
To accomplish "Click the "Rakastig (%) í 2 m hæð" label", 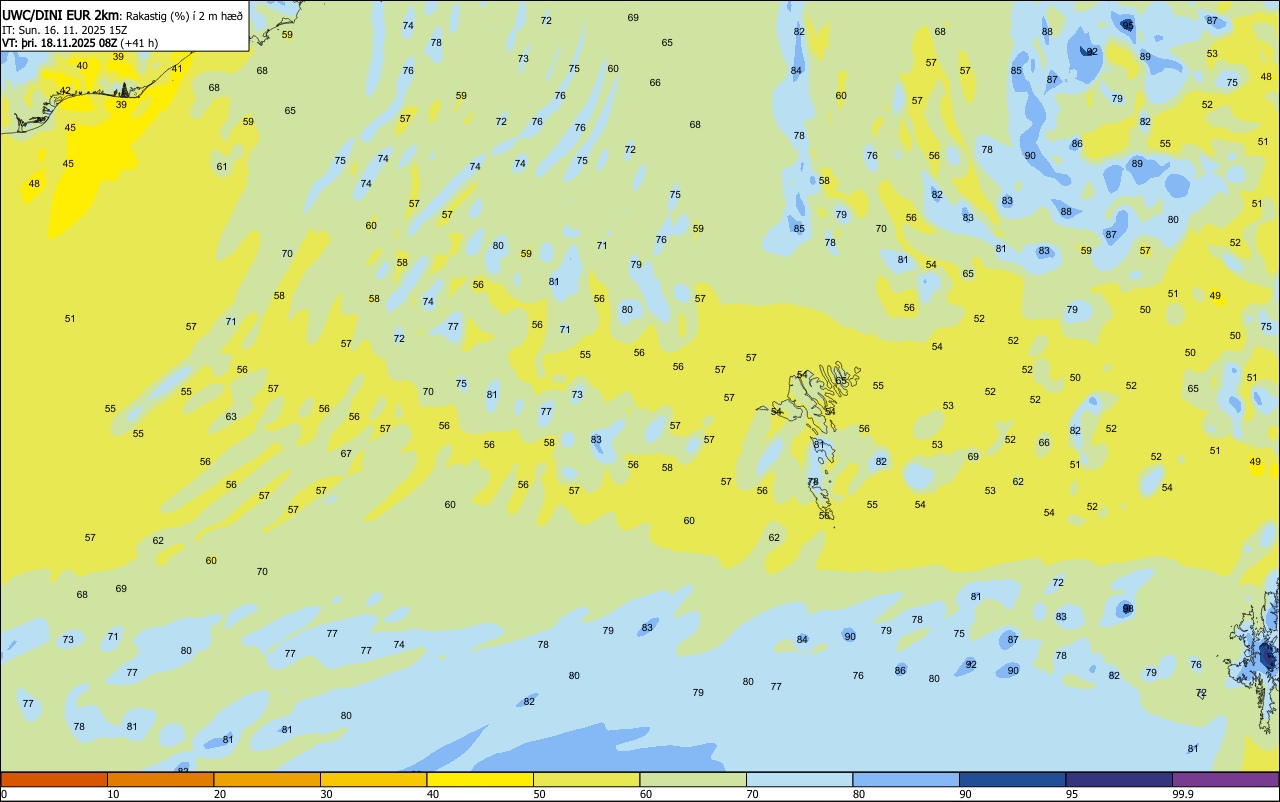I will 183,15.
